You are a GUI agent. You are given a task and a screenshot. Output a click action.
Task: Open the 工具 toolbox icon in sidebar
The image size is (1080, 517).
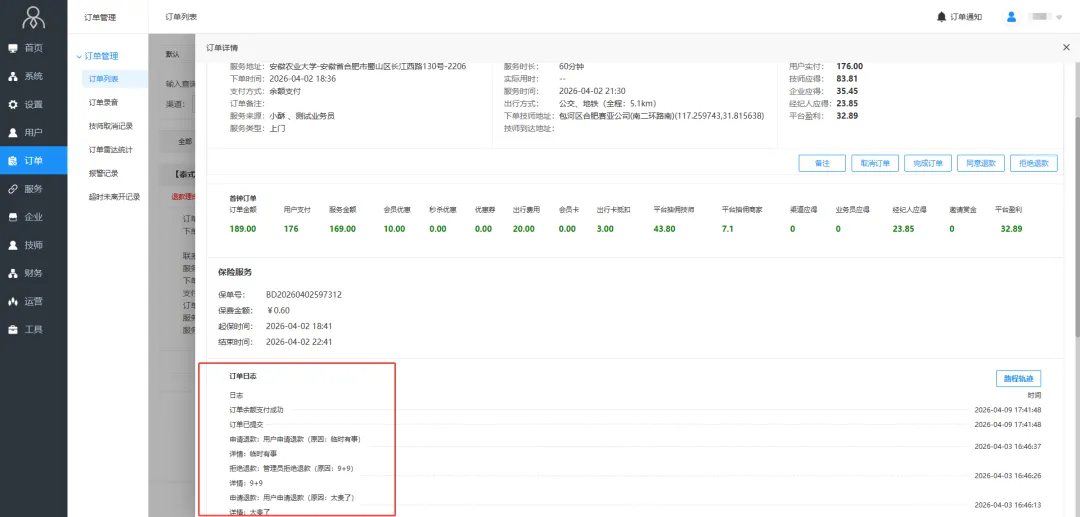click(13, 329)
